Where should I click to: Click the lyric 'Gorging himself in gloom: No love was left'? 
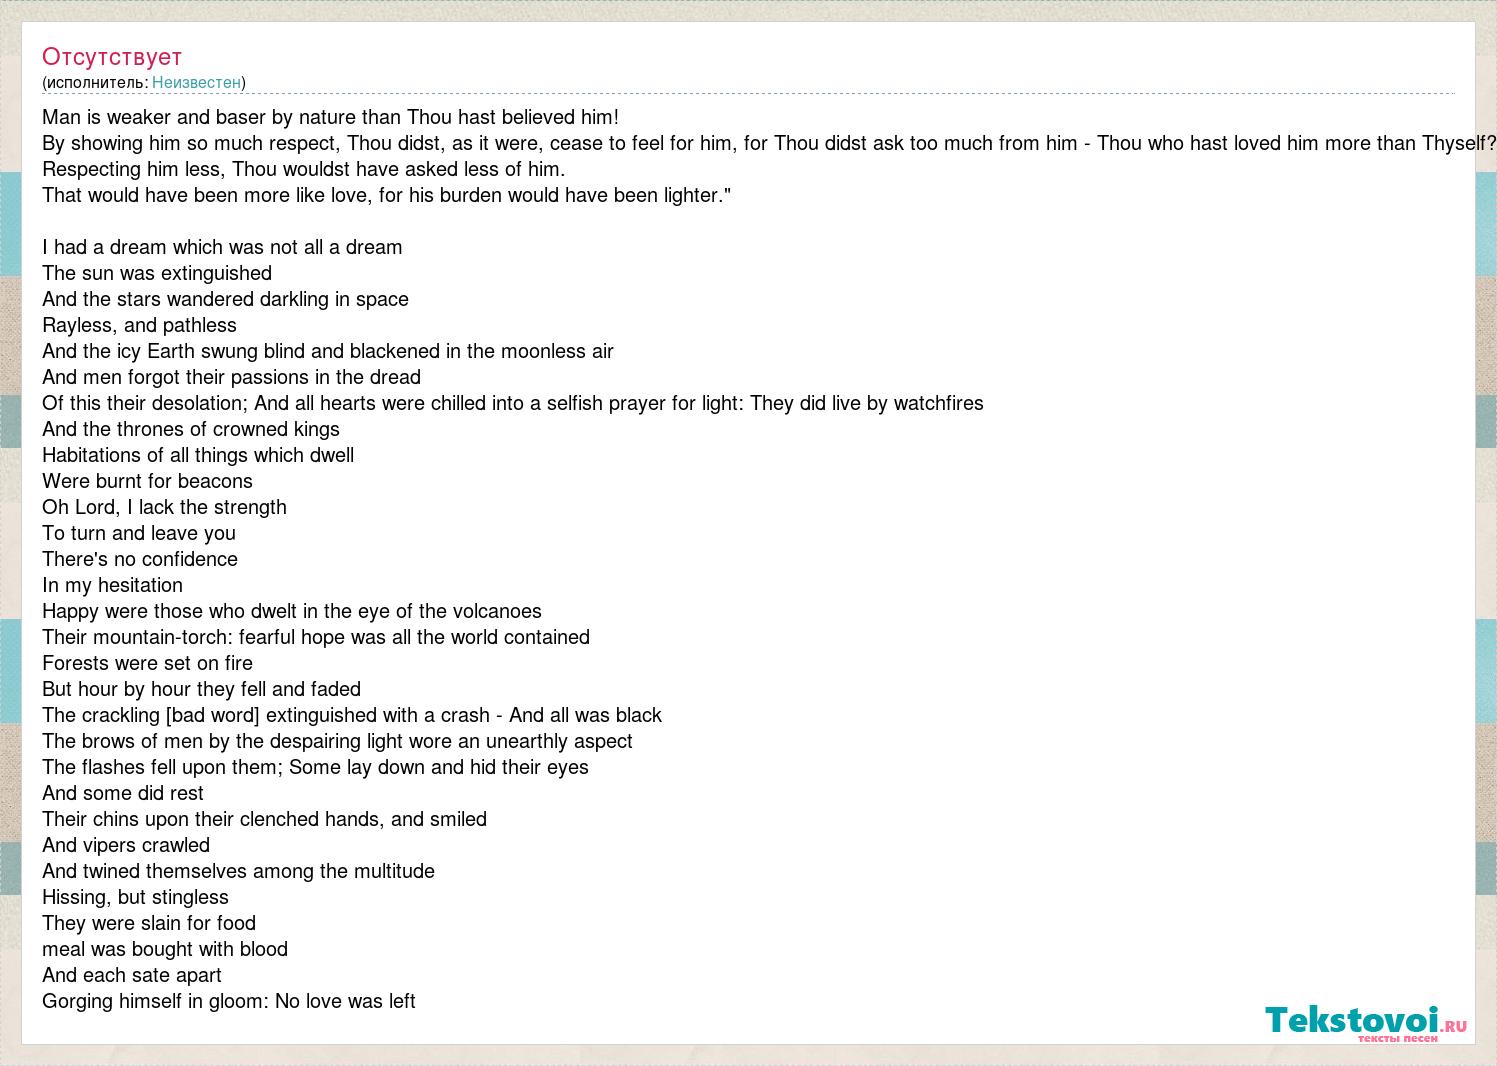228,1001
